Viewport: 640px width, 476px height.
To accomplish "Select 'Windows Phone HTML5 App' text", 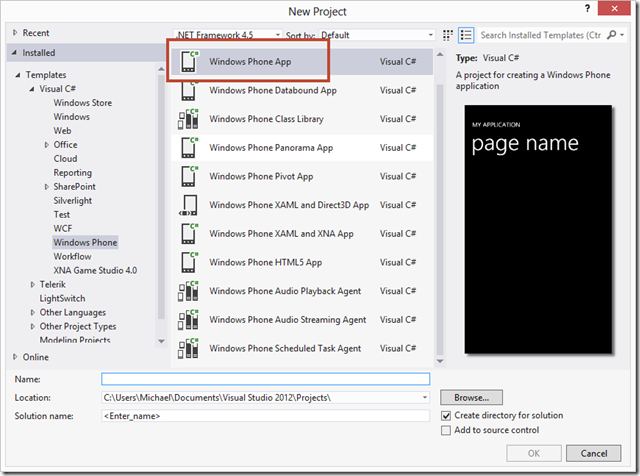I will [x=266, y=262].
